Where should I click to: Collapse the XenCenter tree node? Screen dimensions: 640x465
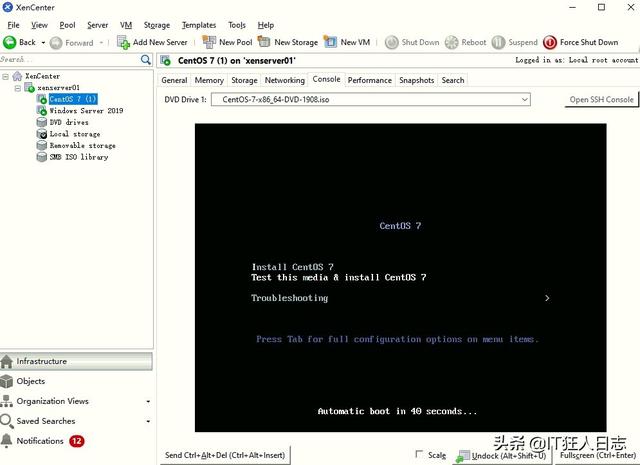tap(5, 76)
